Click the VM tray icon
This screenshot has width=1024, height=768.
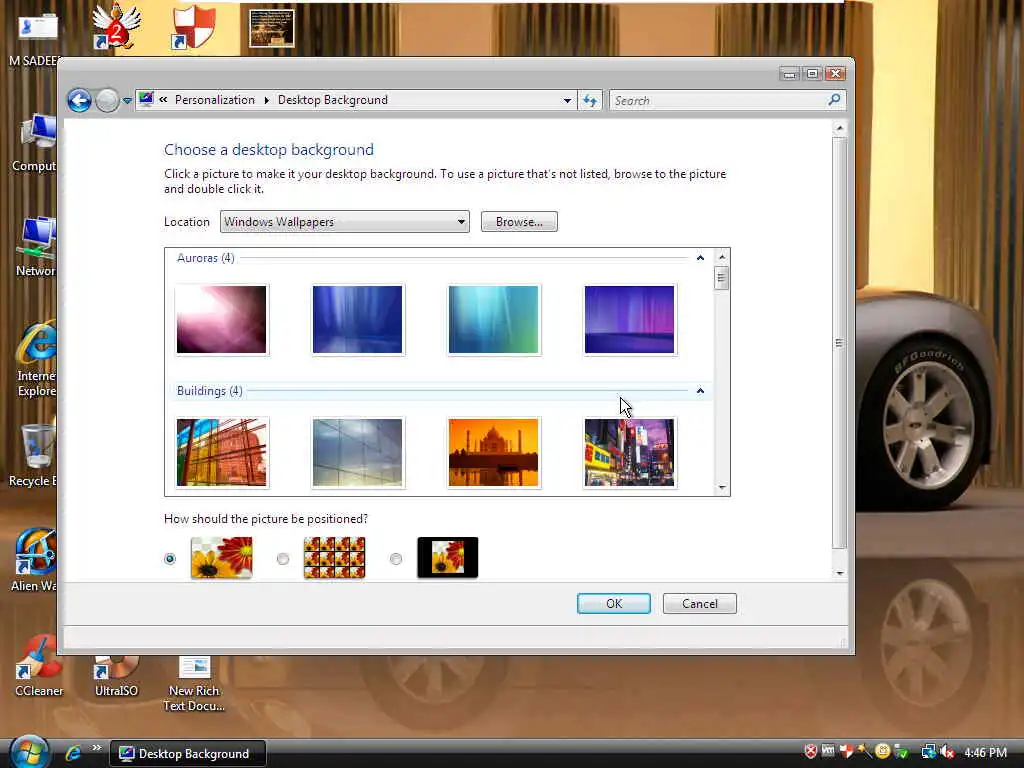click(828, 752)
